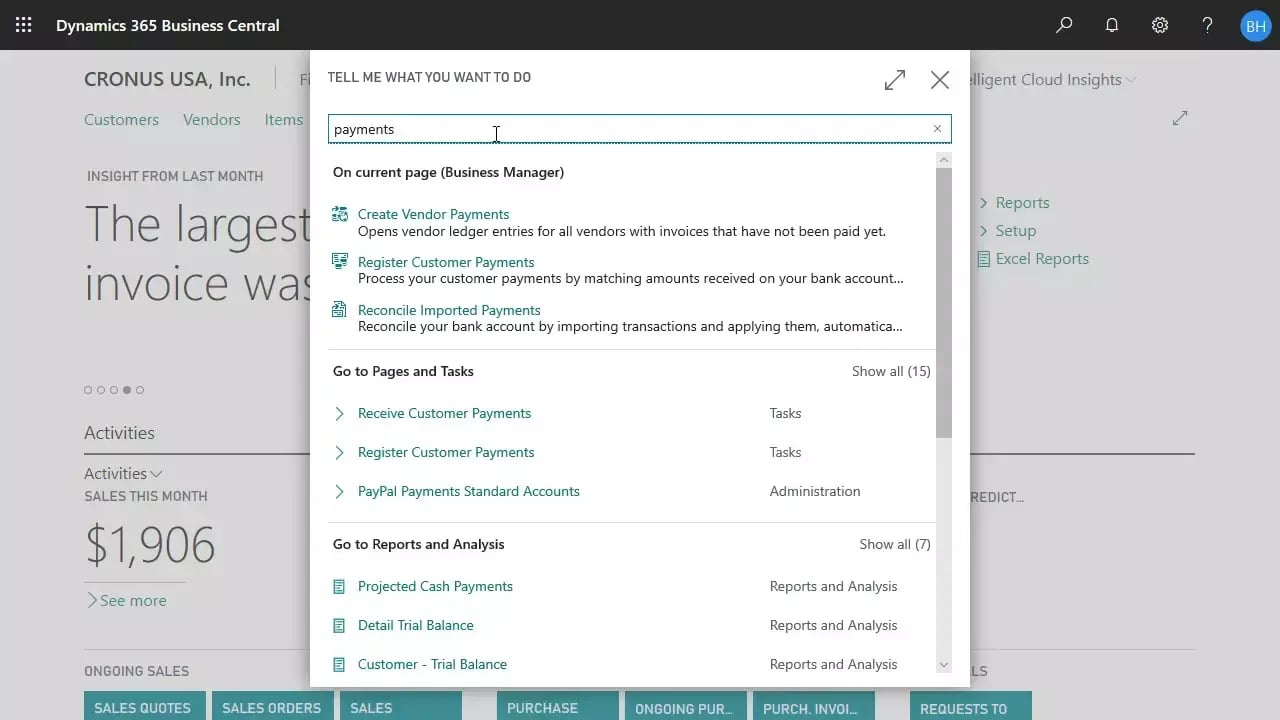Expand the Reports menu chevron

(984, 203)
